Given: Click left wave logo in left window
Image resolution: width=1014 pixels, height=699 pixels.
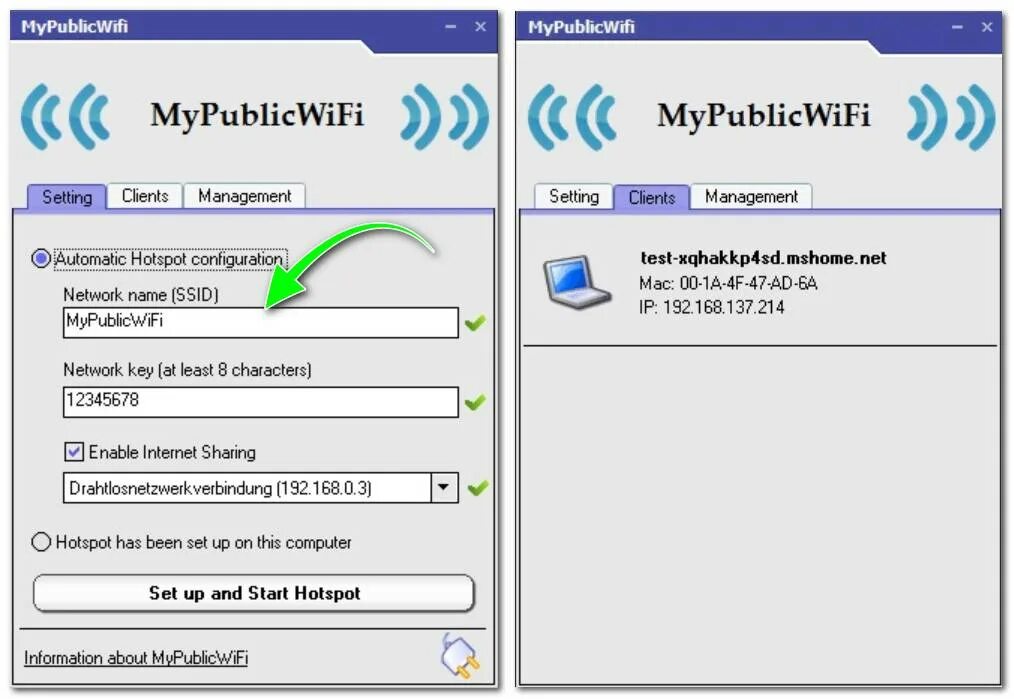Looking at the screenshot, I should click(x=65, y=117).
